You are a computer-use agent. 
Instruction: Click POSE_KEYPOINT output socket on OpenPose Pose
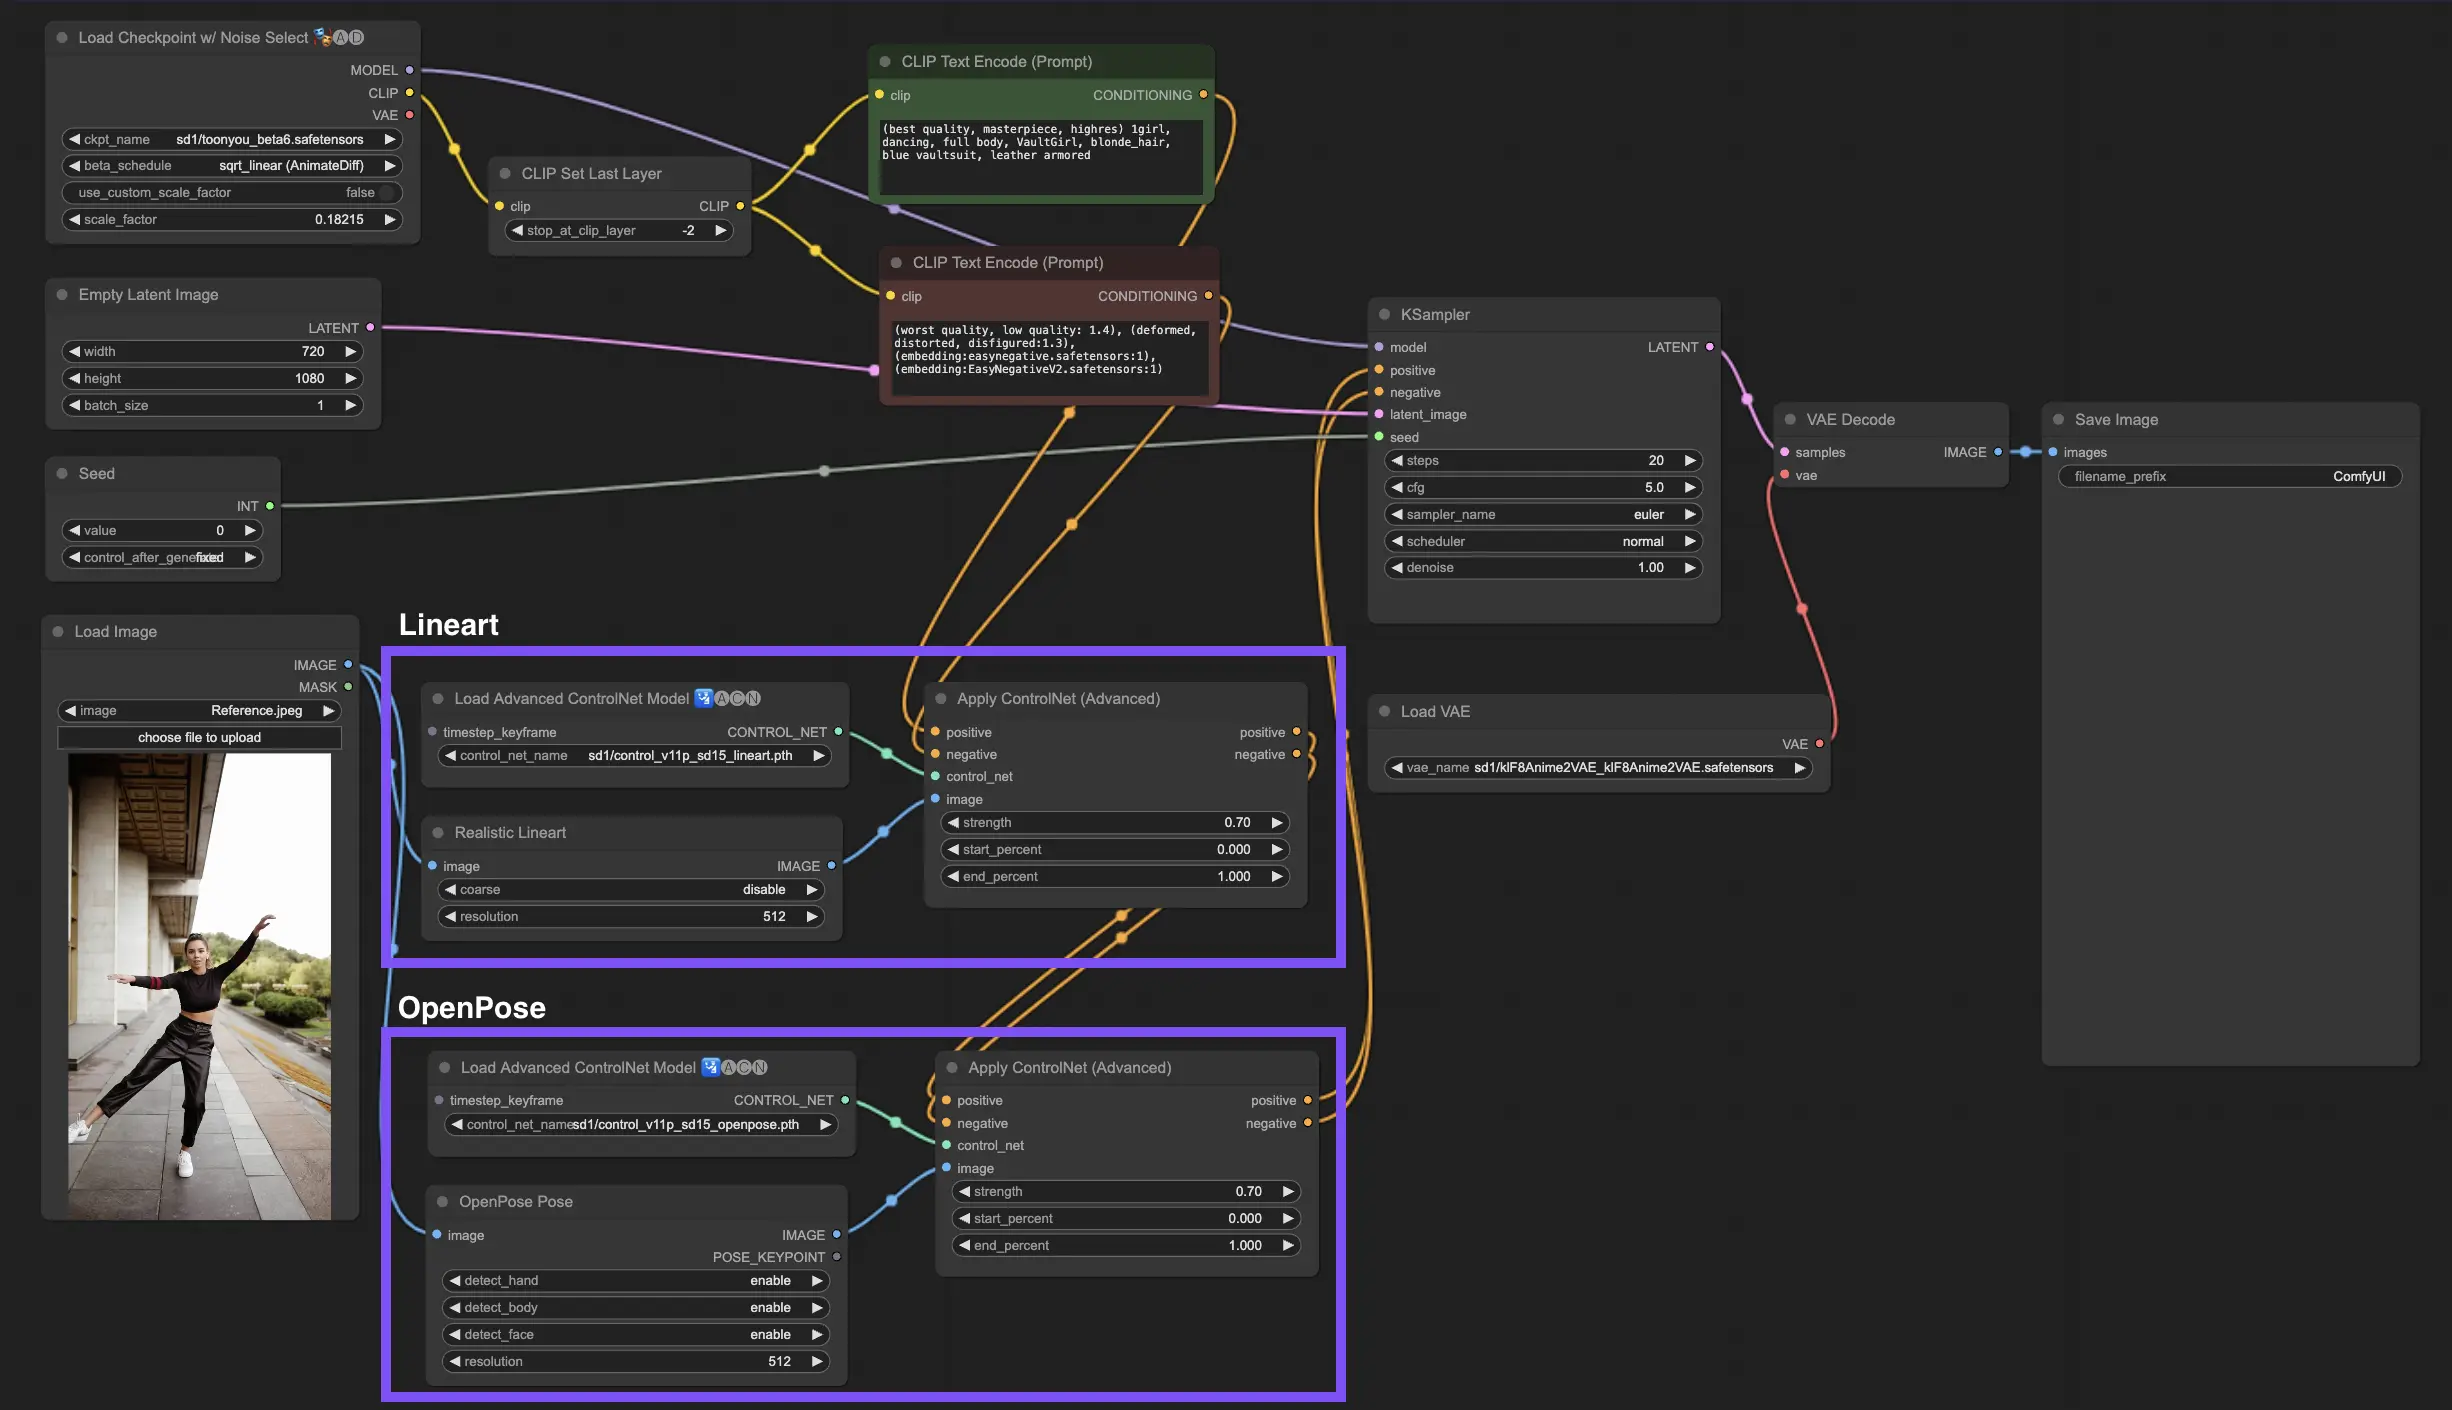click(x=836, y=1257)
